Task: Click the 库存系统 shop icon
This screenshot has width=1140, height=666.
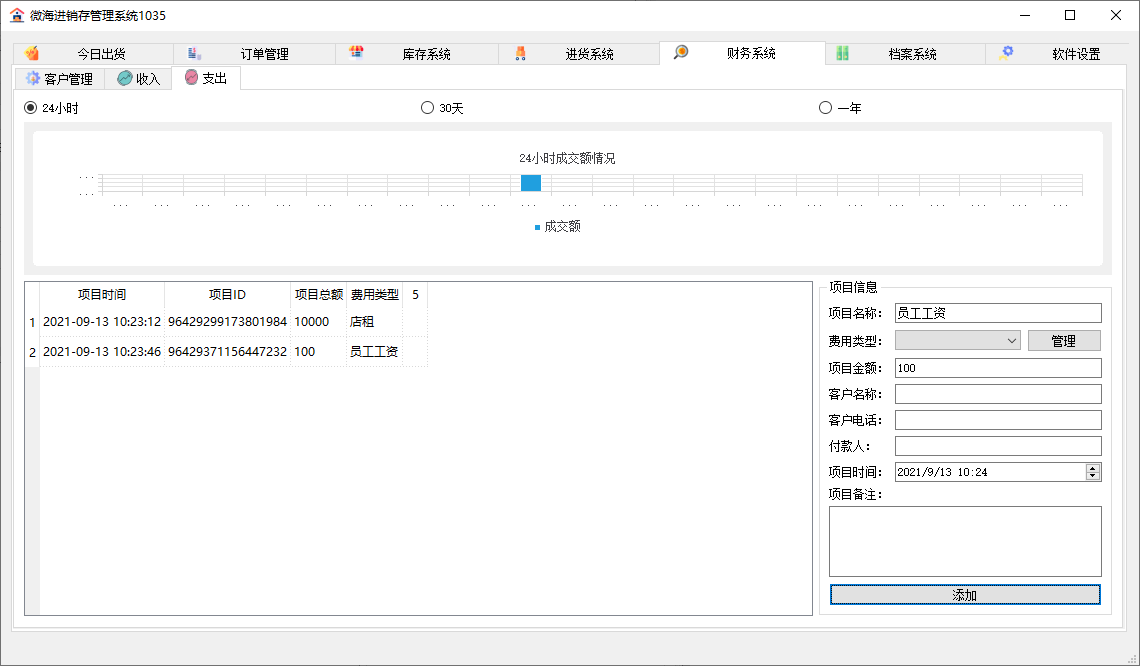Action: point(356,54)
